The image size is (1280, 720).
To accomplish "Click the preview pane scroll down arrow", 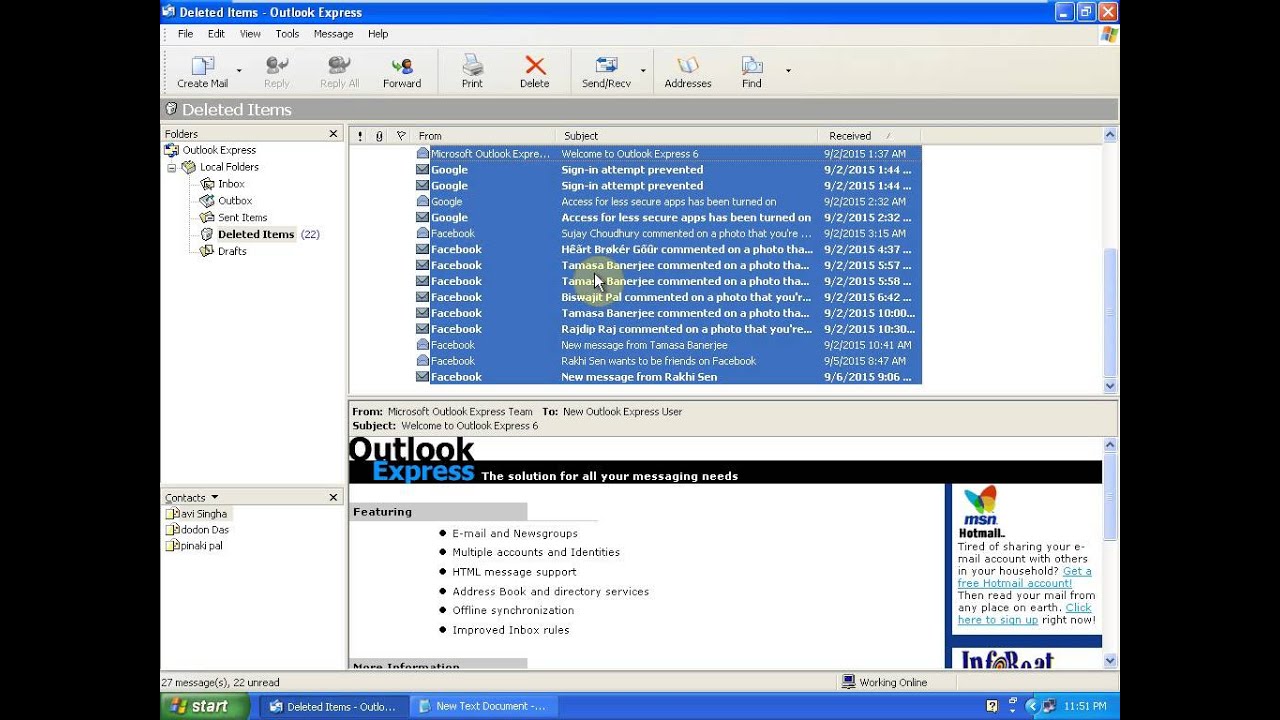I will click(x=1110, y=661).
